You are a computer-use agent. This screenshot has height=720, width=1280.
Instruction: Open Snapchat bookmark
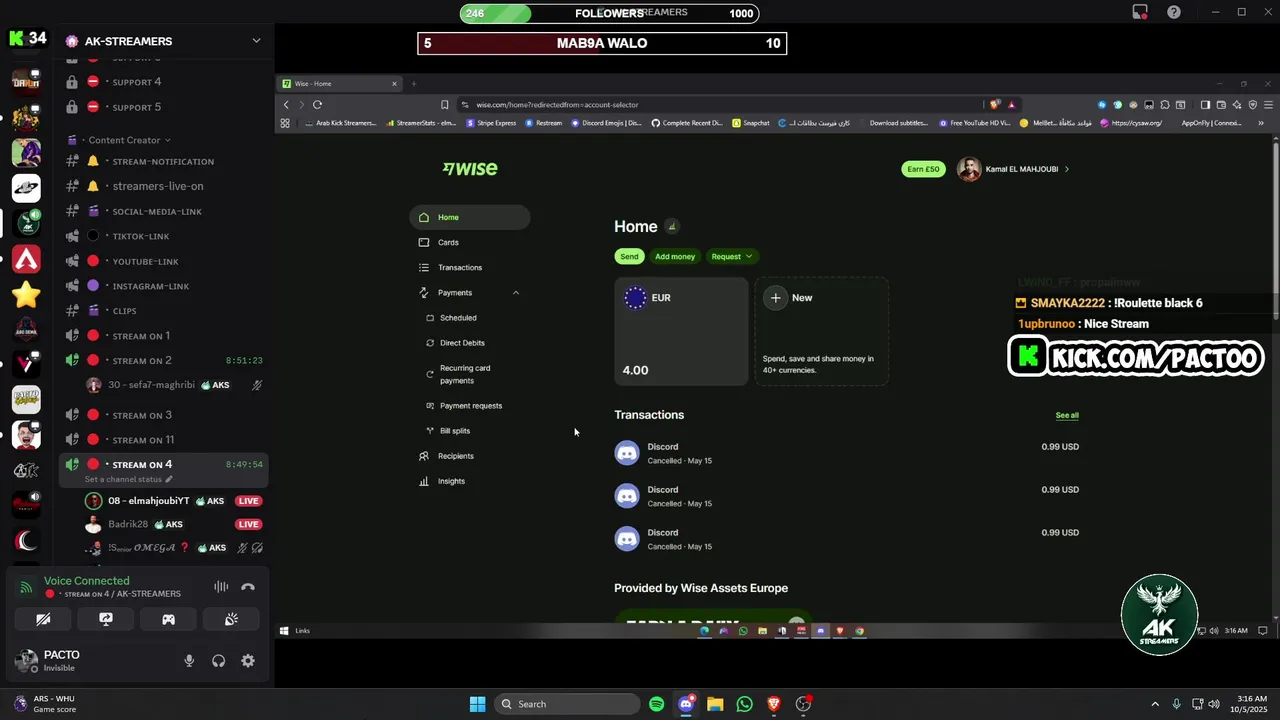pyautogui.click(x=751, y=123)
